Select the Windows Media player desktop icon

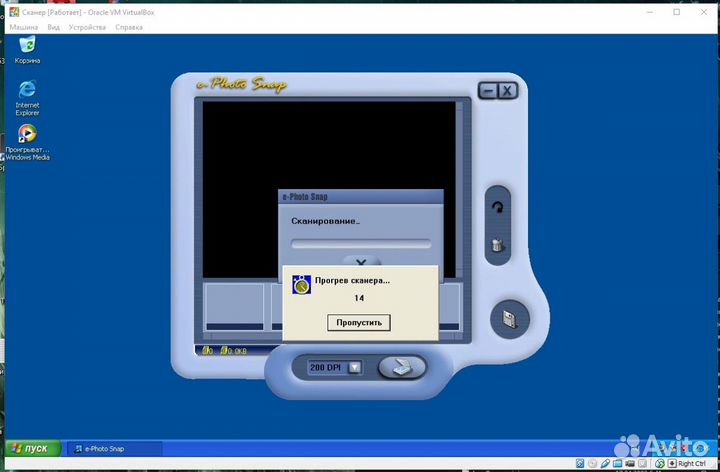(x=27, y=134)
